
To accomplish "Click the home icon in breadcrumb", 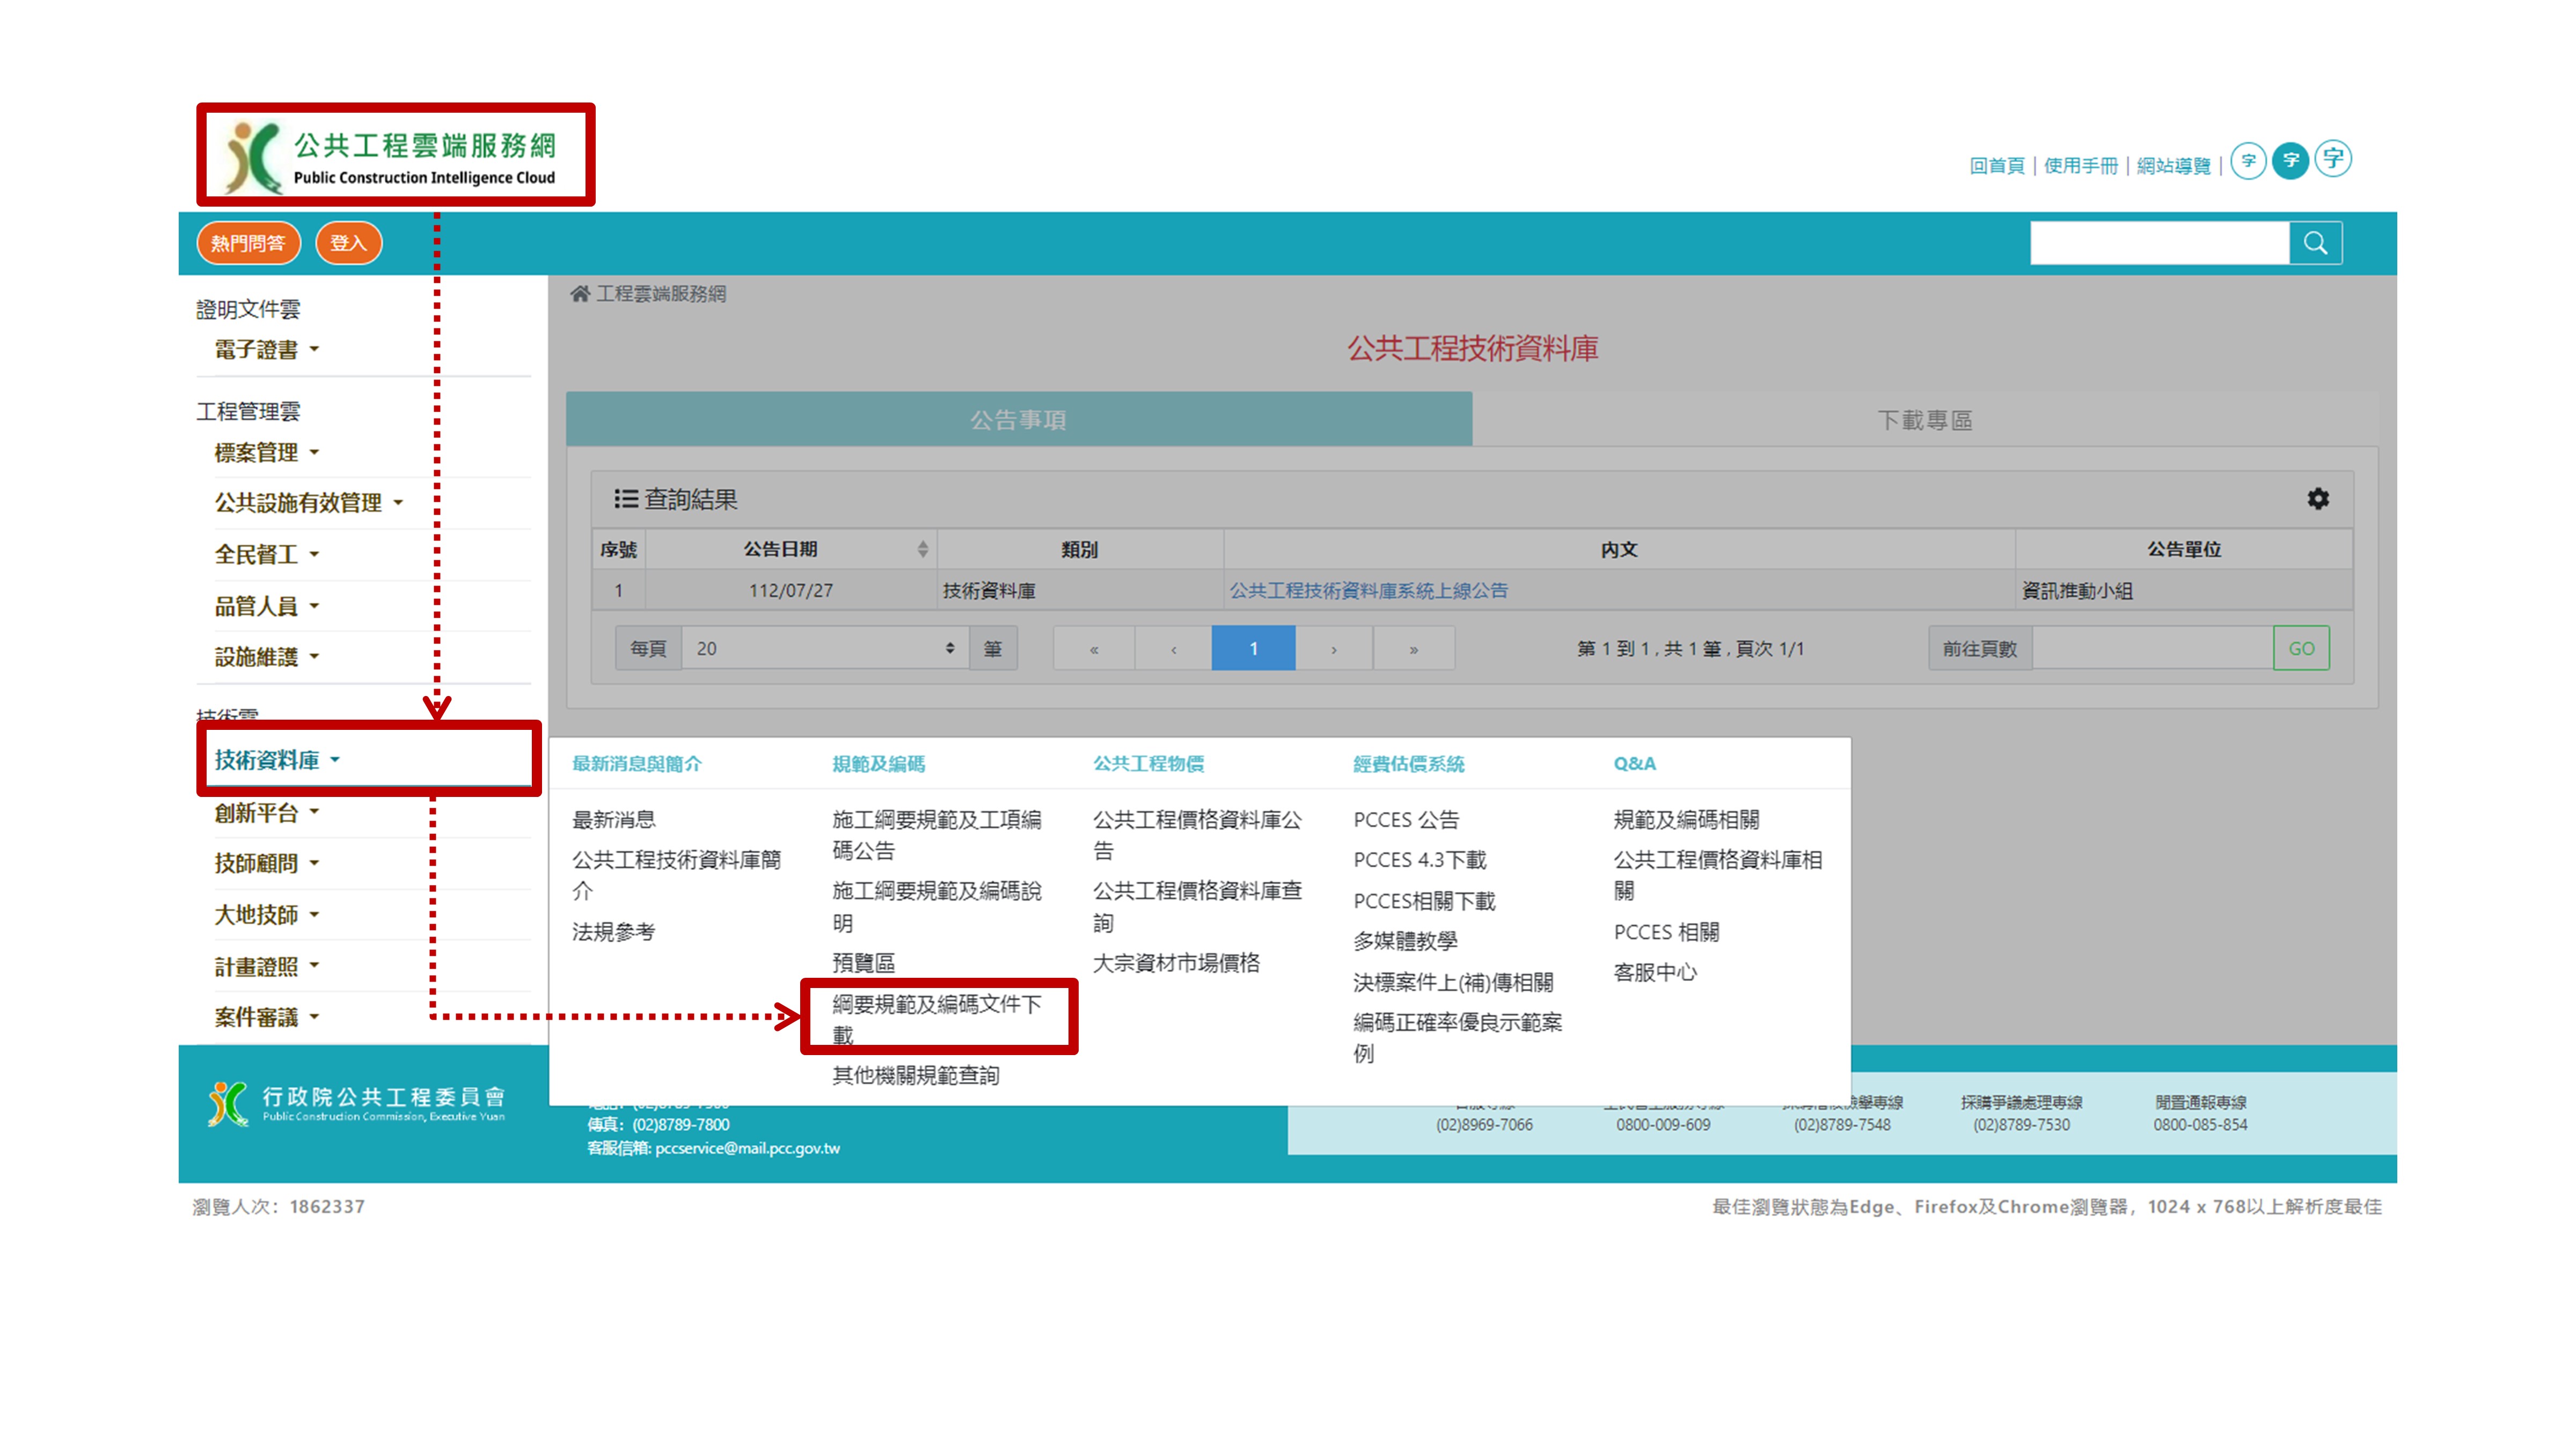I will 580,293.
